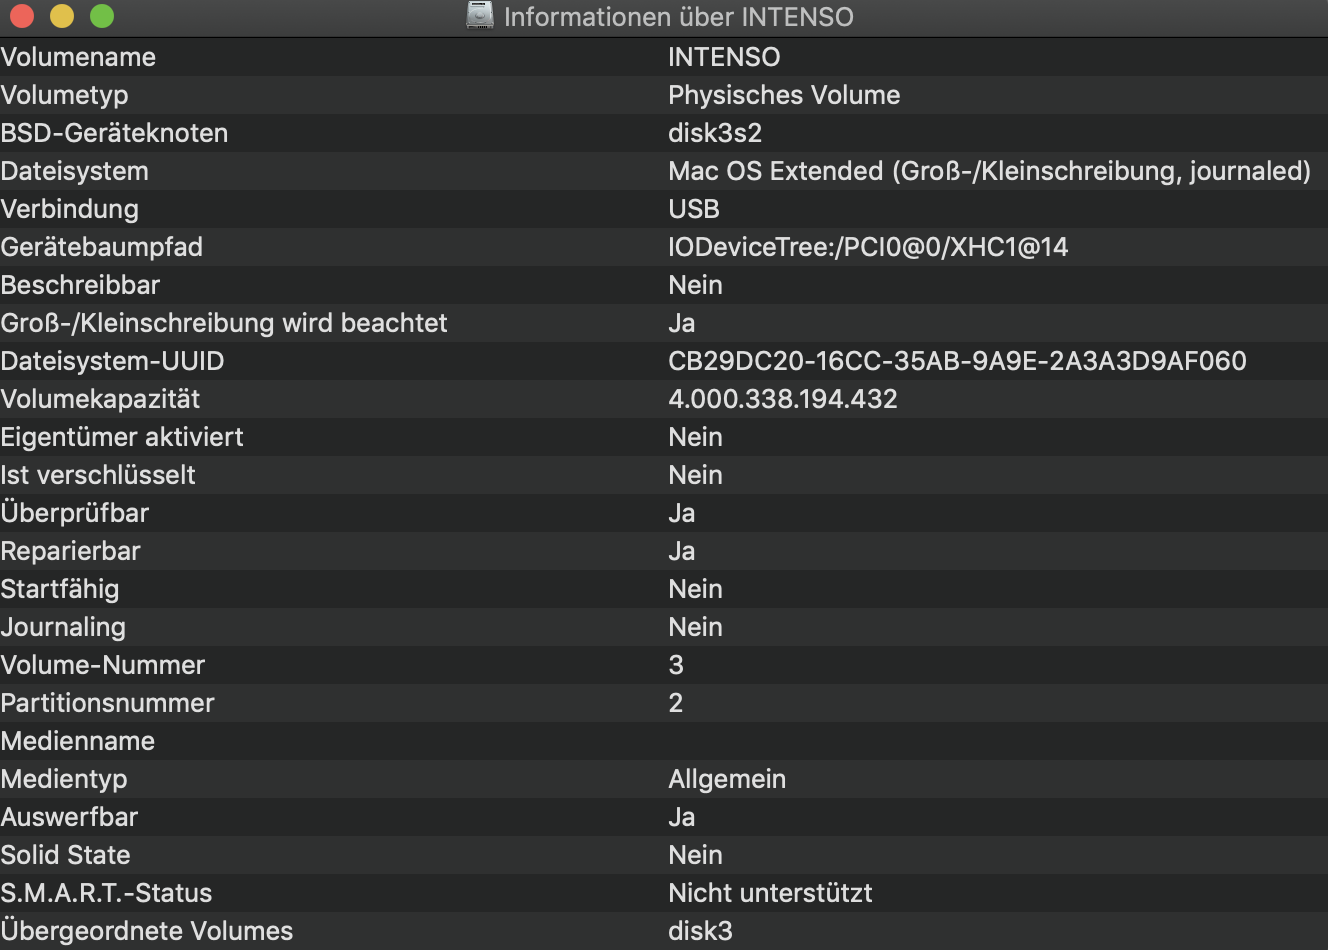Select the Gerätebaumpfad IODeviceTree path value
This screenshot has height=950, width=1328.
(x=868, y=247)
